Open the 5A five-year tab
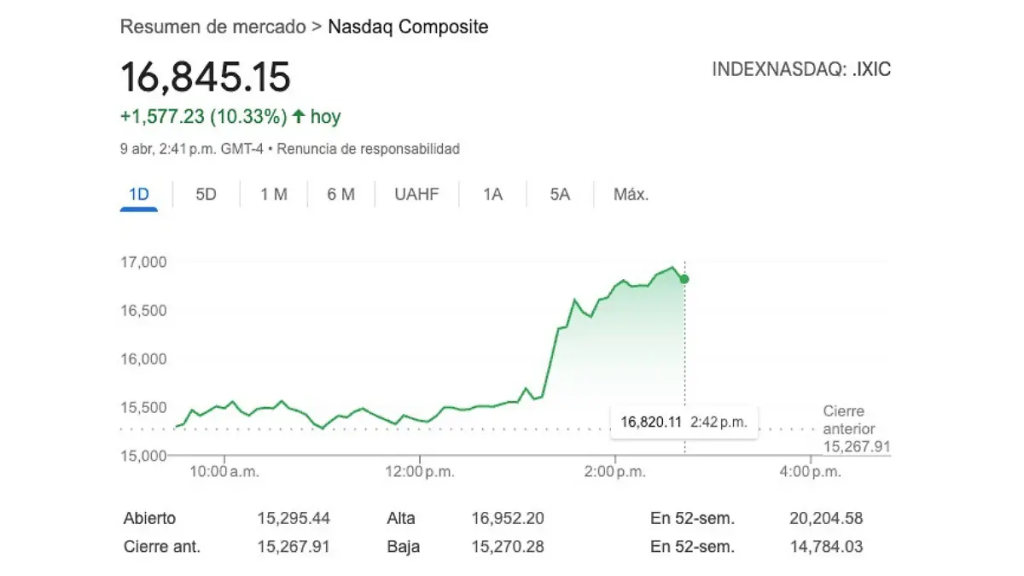This screenshot has width=1024, height=576. pyautogui.click(x=560, y=194)
